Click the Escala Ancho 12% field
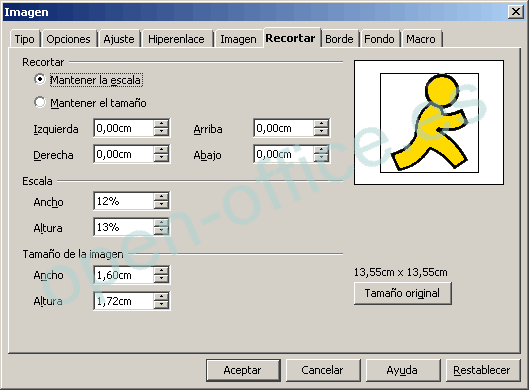This screenshot has width=529, height=390. tap(123, 201)
